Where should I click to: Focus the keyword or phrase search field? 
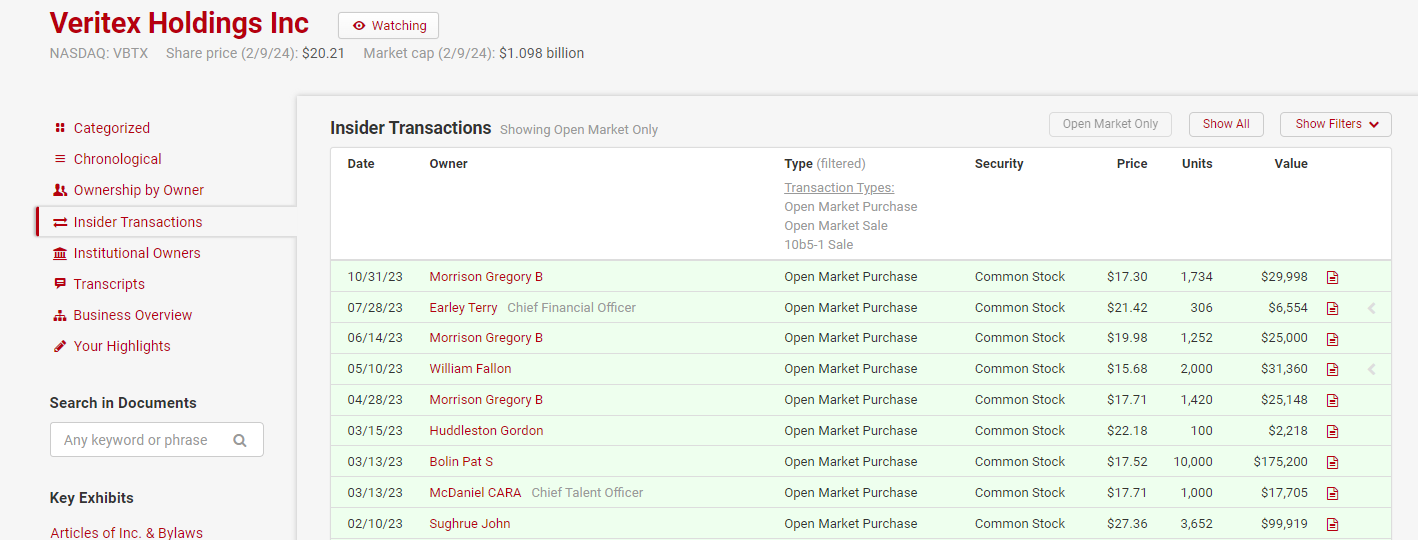(157, 440)
